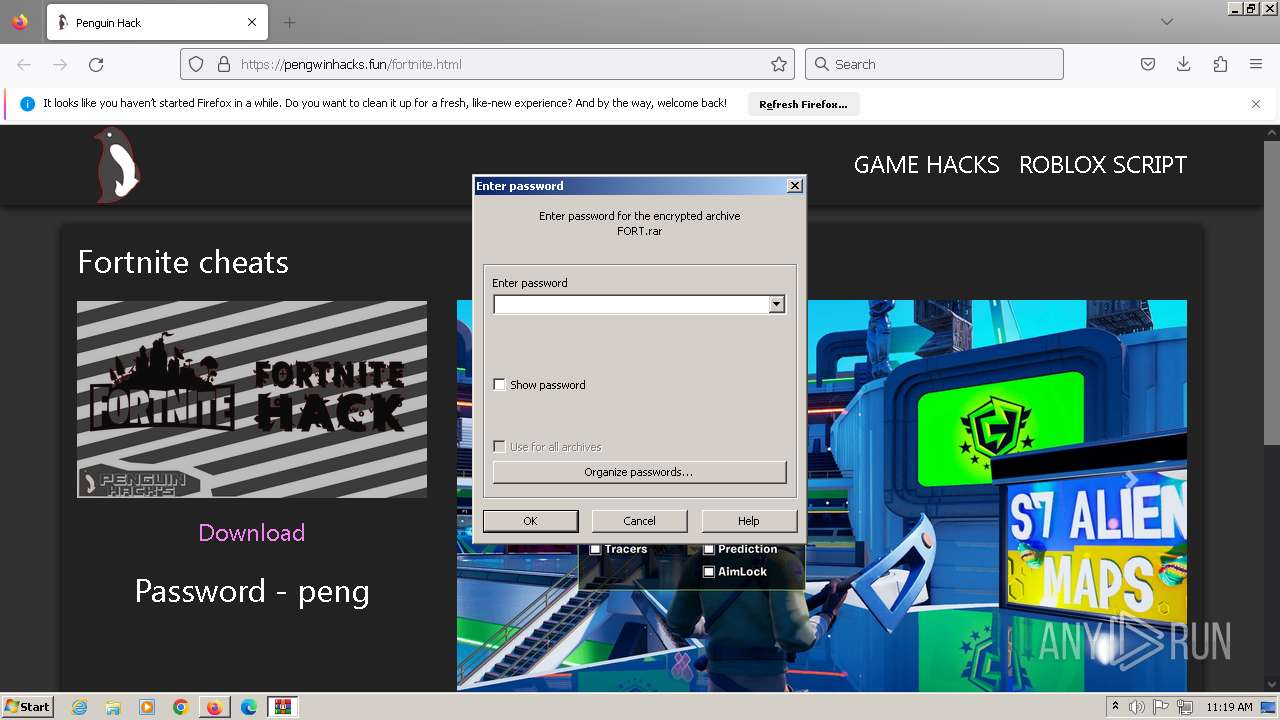Click the Action Center flag tray icon

pos(1162,707)
